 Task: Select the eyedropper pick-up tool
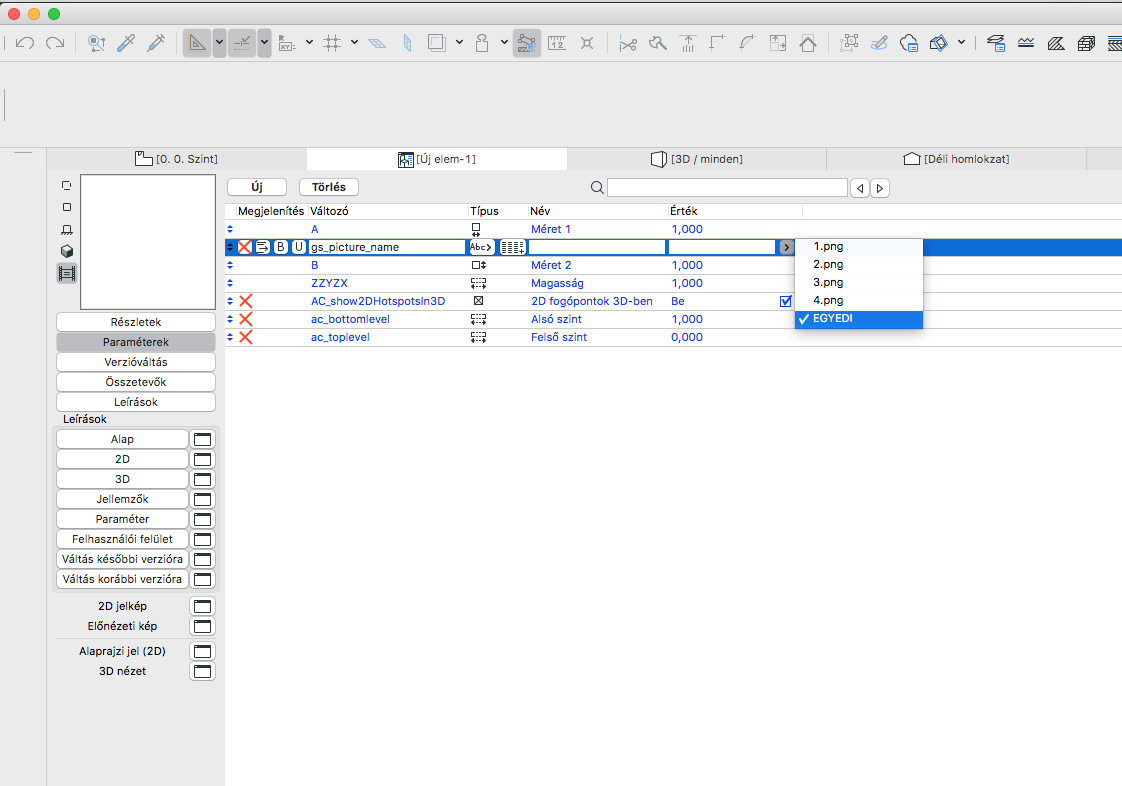point(126,43)
